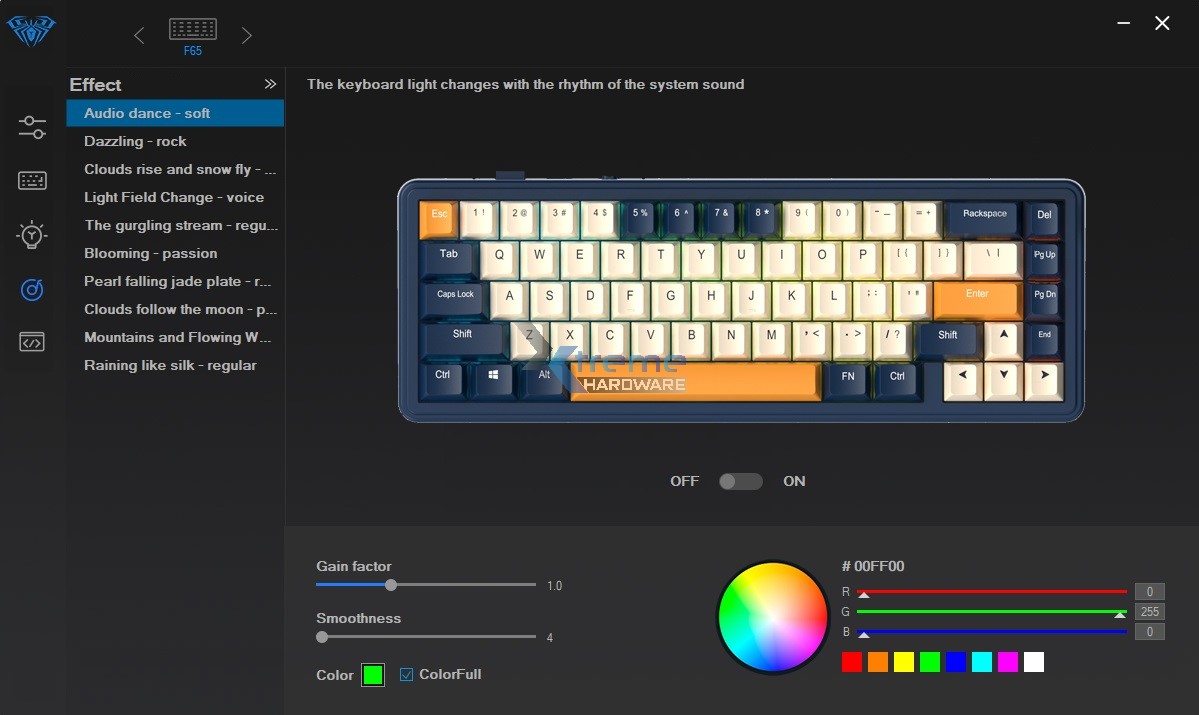Choose the Blooming - passion effect
Screen dimensions: 1199x715
[x=150, y=254]
